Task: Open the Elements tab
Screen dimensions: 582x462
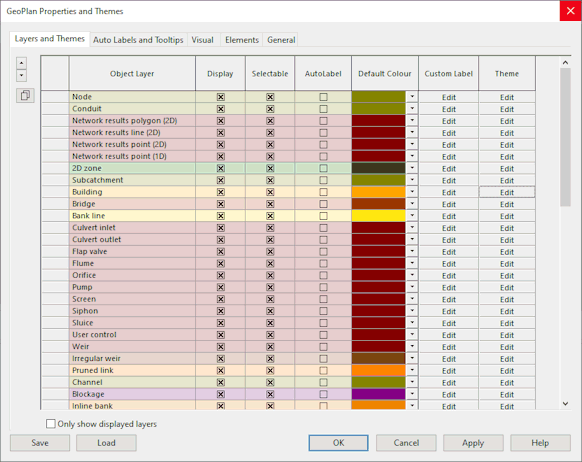Action: coord(242,40)
